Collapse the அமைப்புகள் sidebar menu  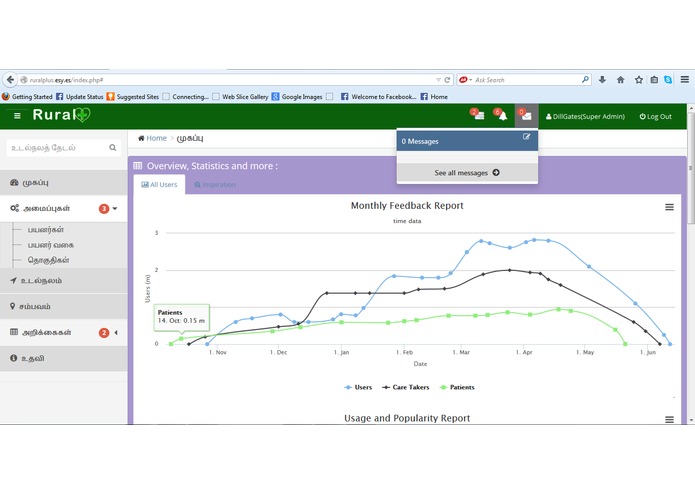[63, 209]
